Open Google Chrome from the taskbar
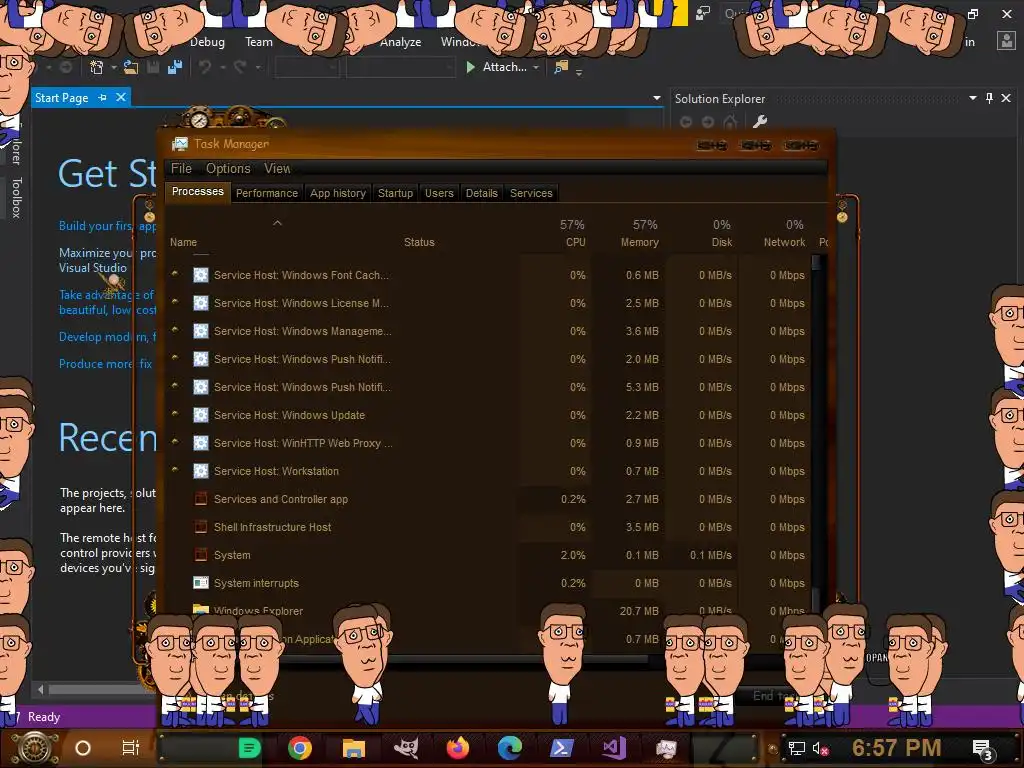1024x768 pixels. point(300,748)
